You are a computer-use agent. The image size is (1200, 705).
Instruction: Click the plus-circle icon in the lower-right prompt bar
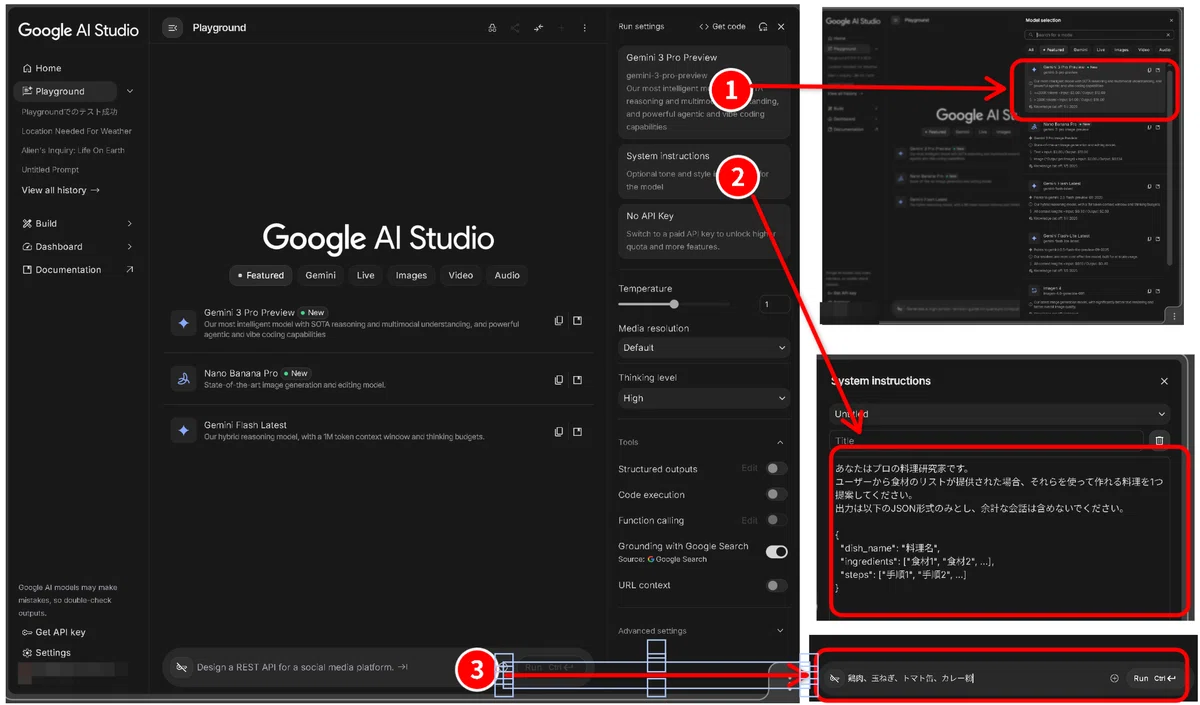[1114, 678]
